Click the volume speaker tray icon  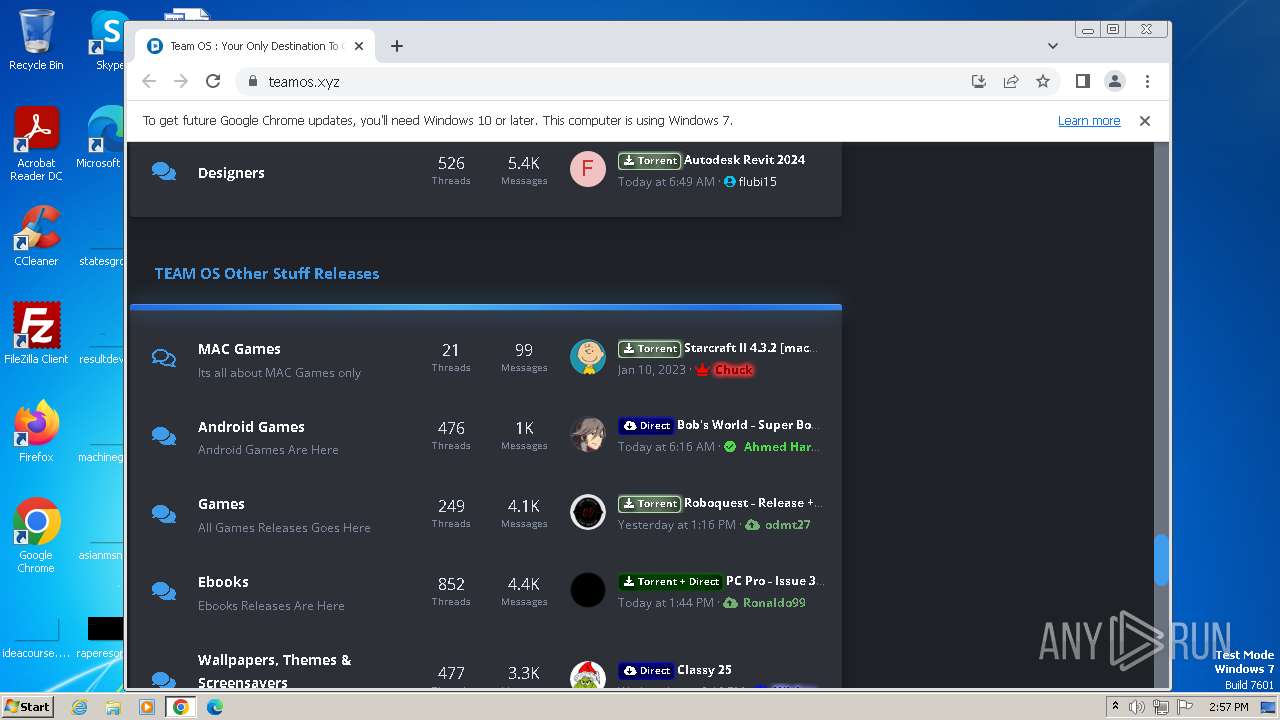coord(1137,707)
